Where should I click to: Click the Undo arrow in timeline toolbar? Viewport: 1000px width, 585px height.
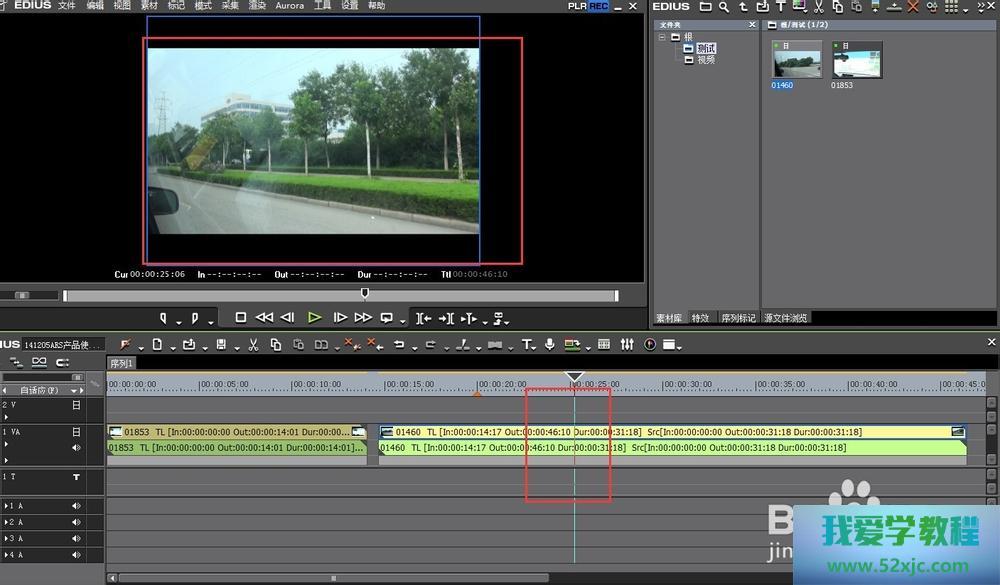399,345
